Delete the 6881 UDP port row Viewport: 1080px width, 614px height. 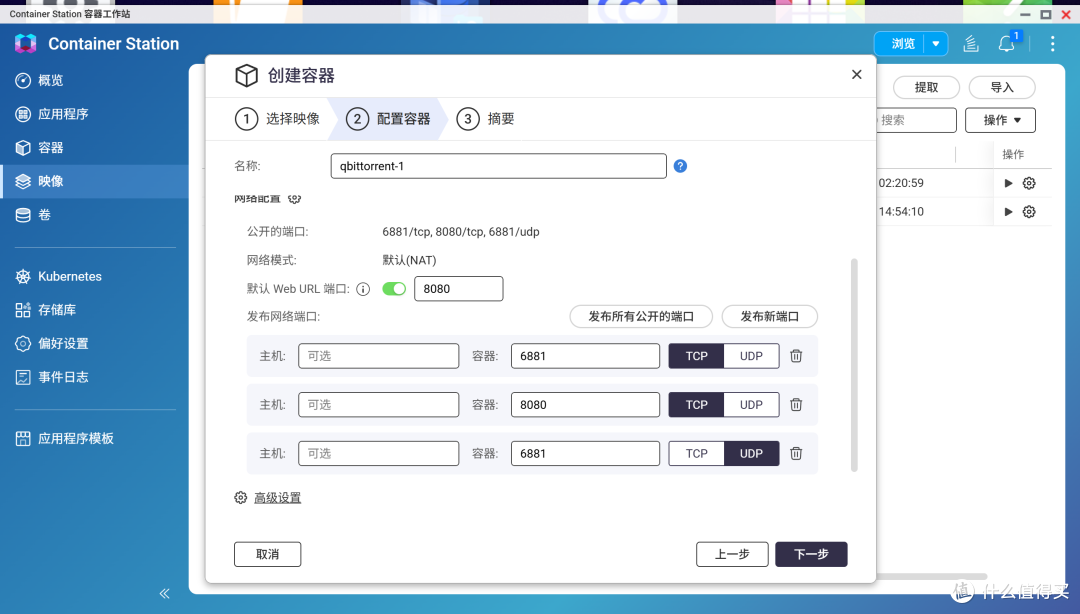796,453
